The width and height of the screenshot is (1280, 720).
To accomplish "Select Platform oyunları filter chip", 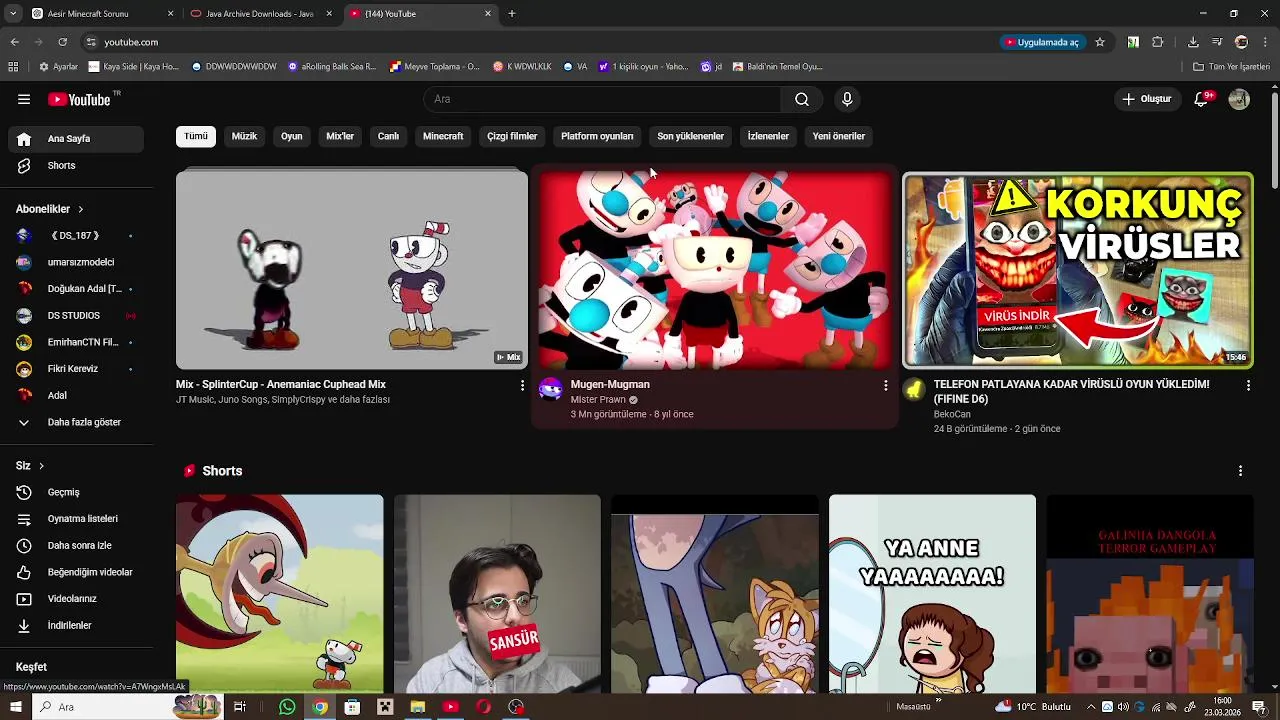I will (597, 136).
